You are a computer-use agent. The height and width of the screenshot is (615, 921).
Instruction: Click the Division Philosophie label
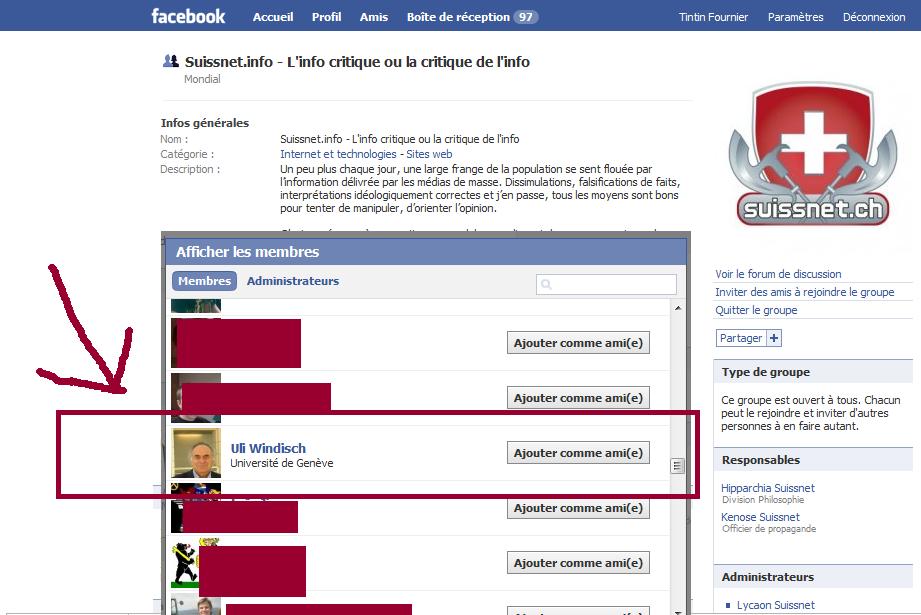click(763, 500)
